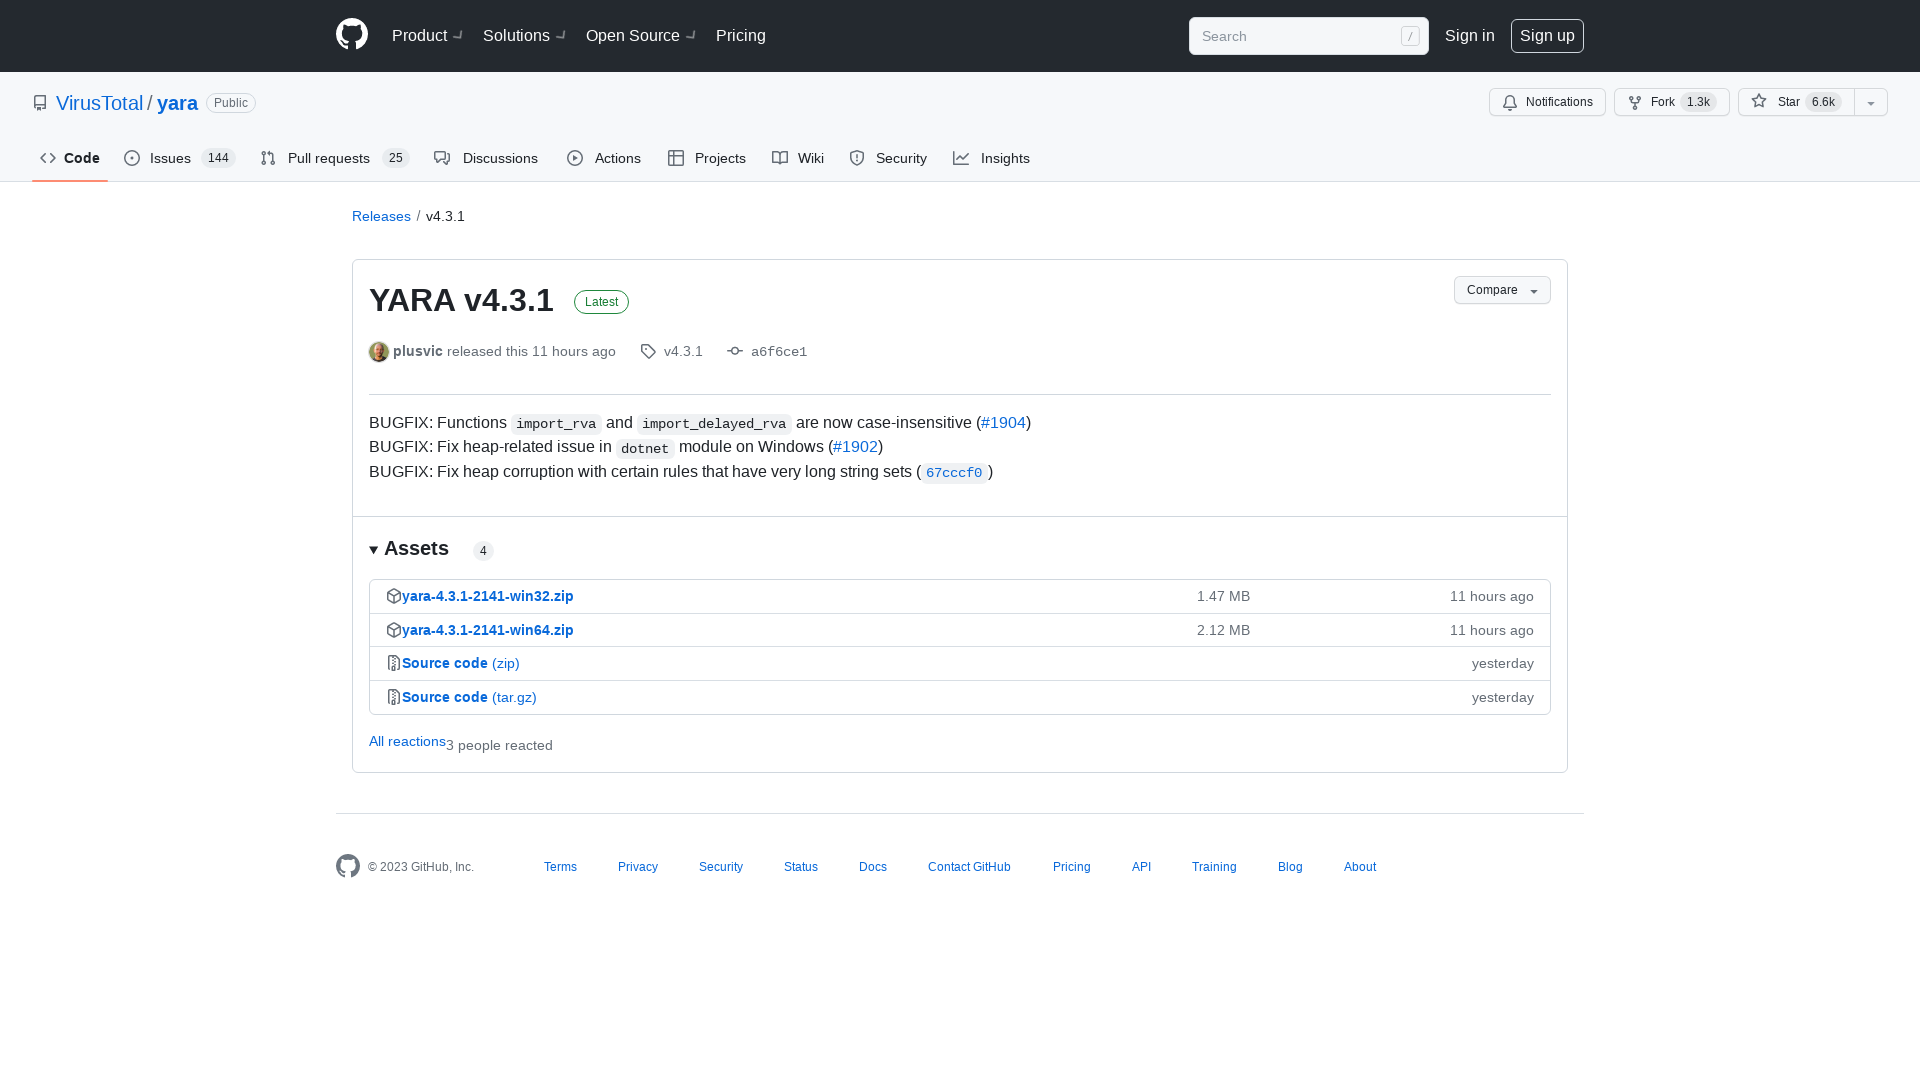The width and height of the screenshot is (1920, 1080).
Task: Click the All reactions link
Action: pyautogui.click(x=407, y=741)
